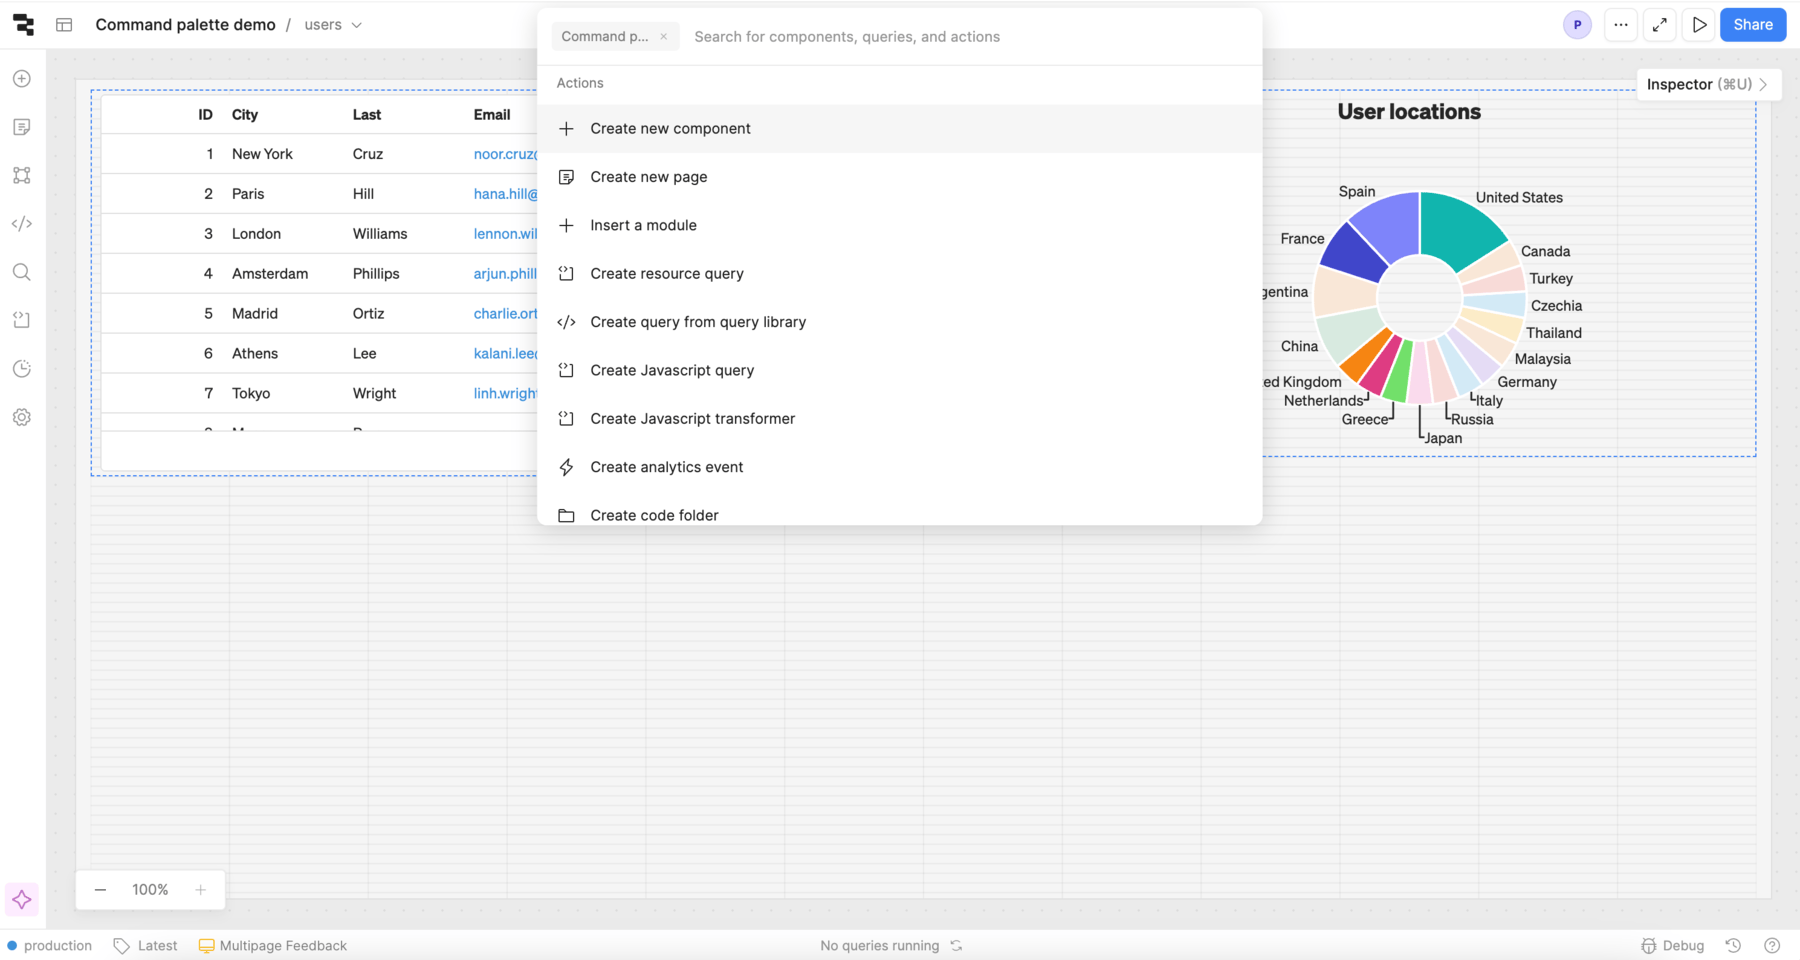Screen dimensions: 1800x960
Task: Click the production environment indicator
Action: point(49,946)
